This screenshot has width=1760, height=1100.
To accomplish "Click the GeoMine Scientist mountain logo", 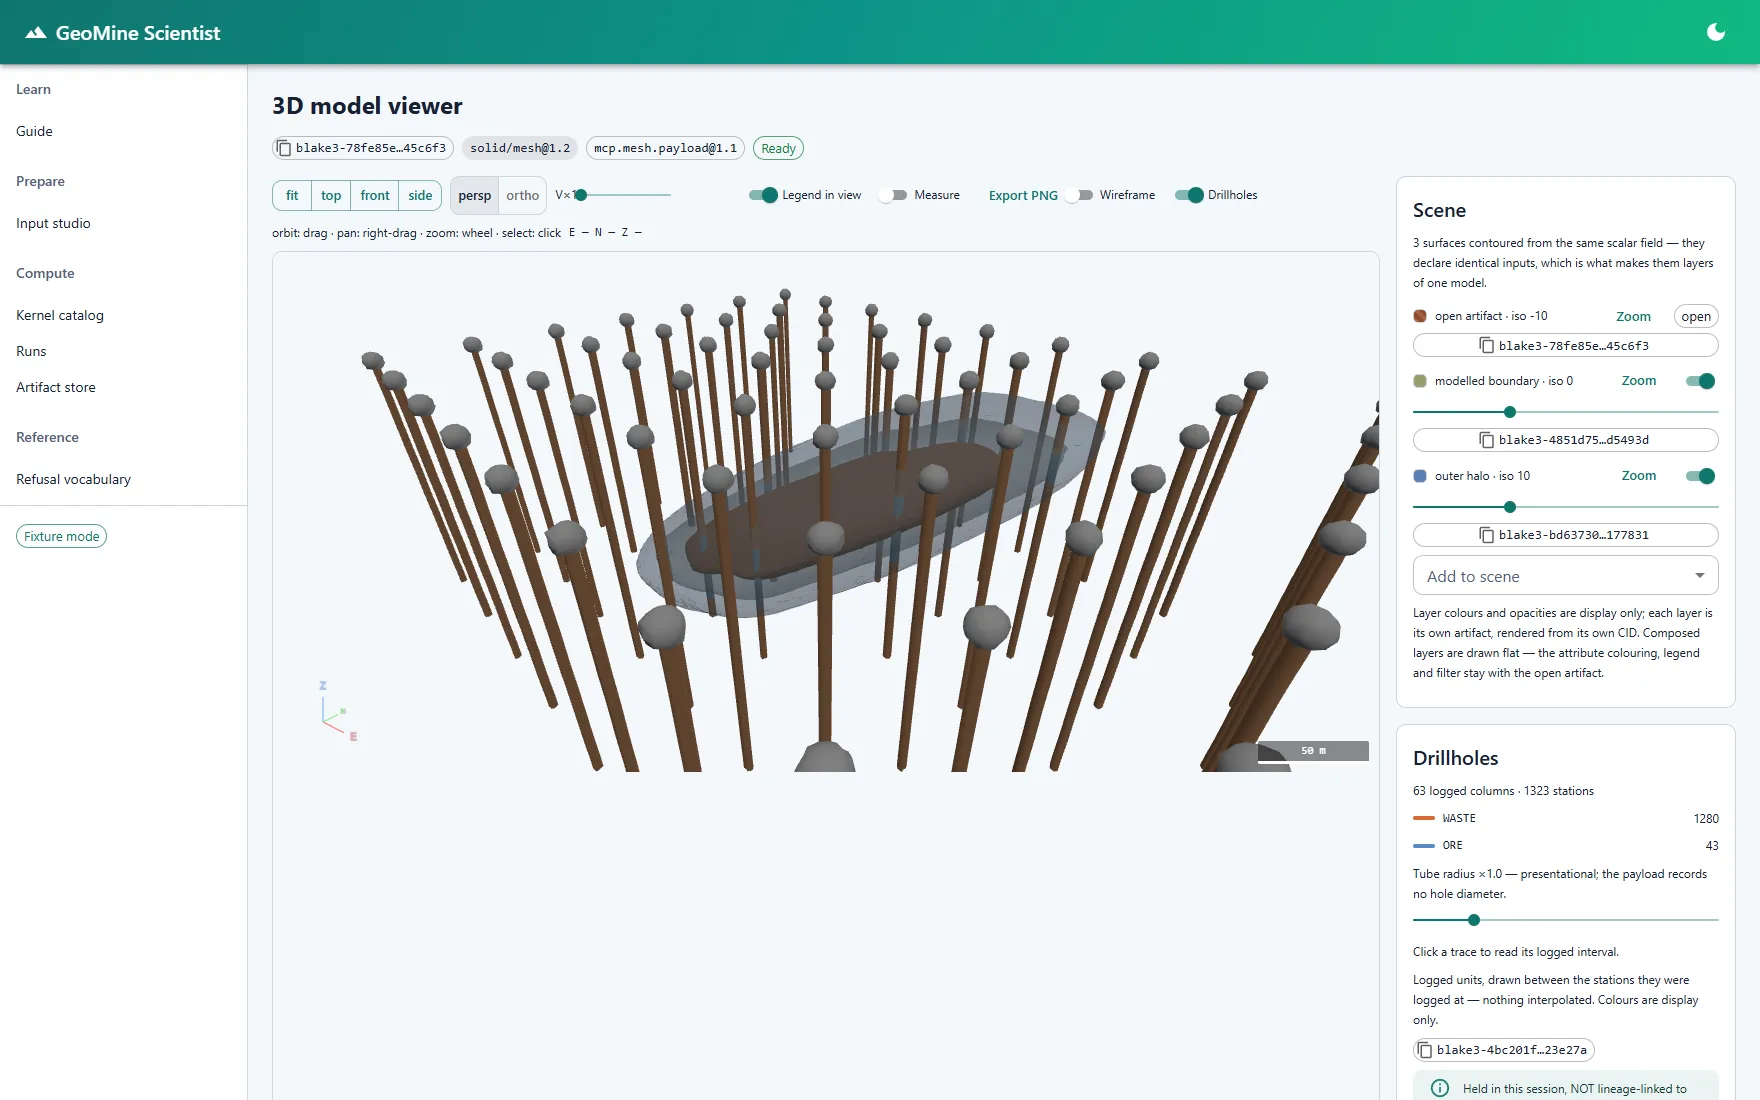I will click(x=36, y=33).
